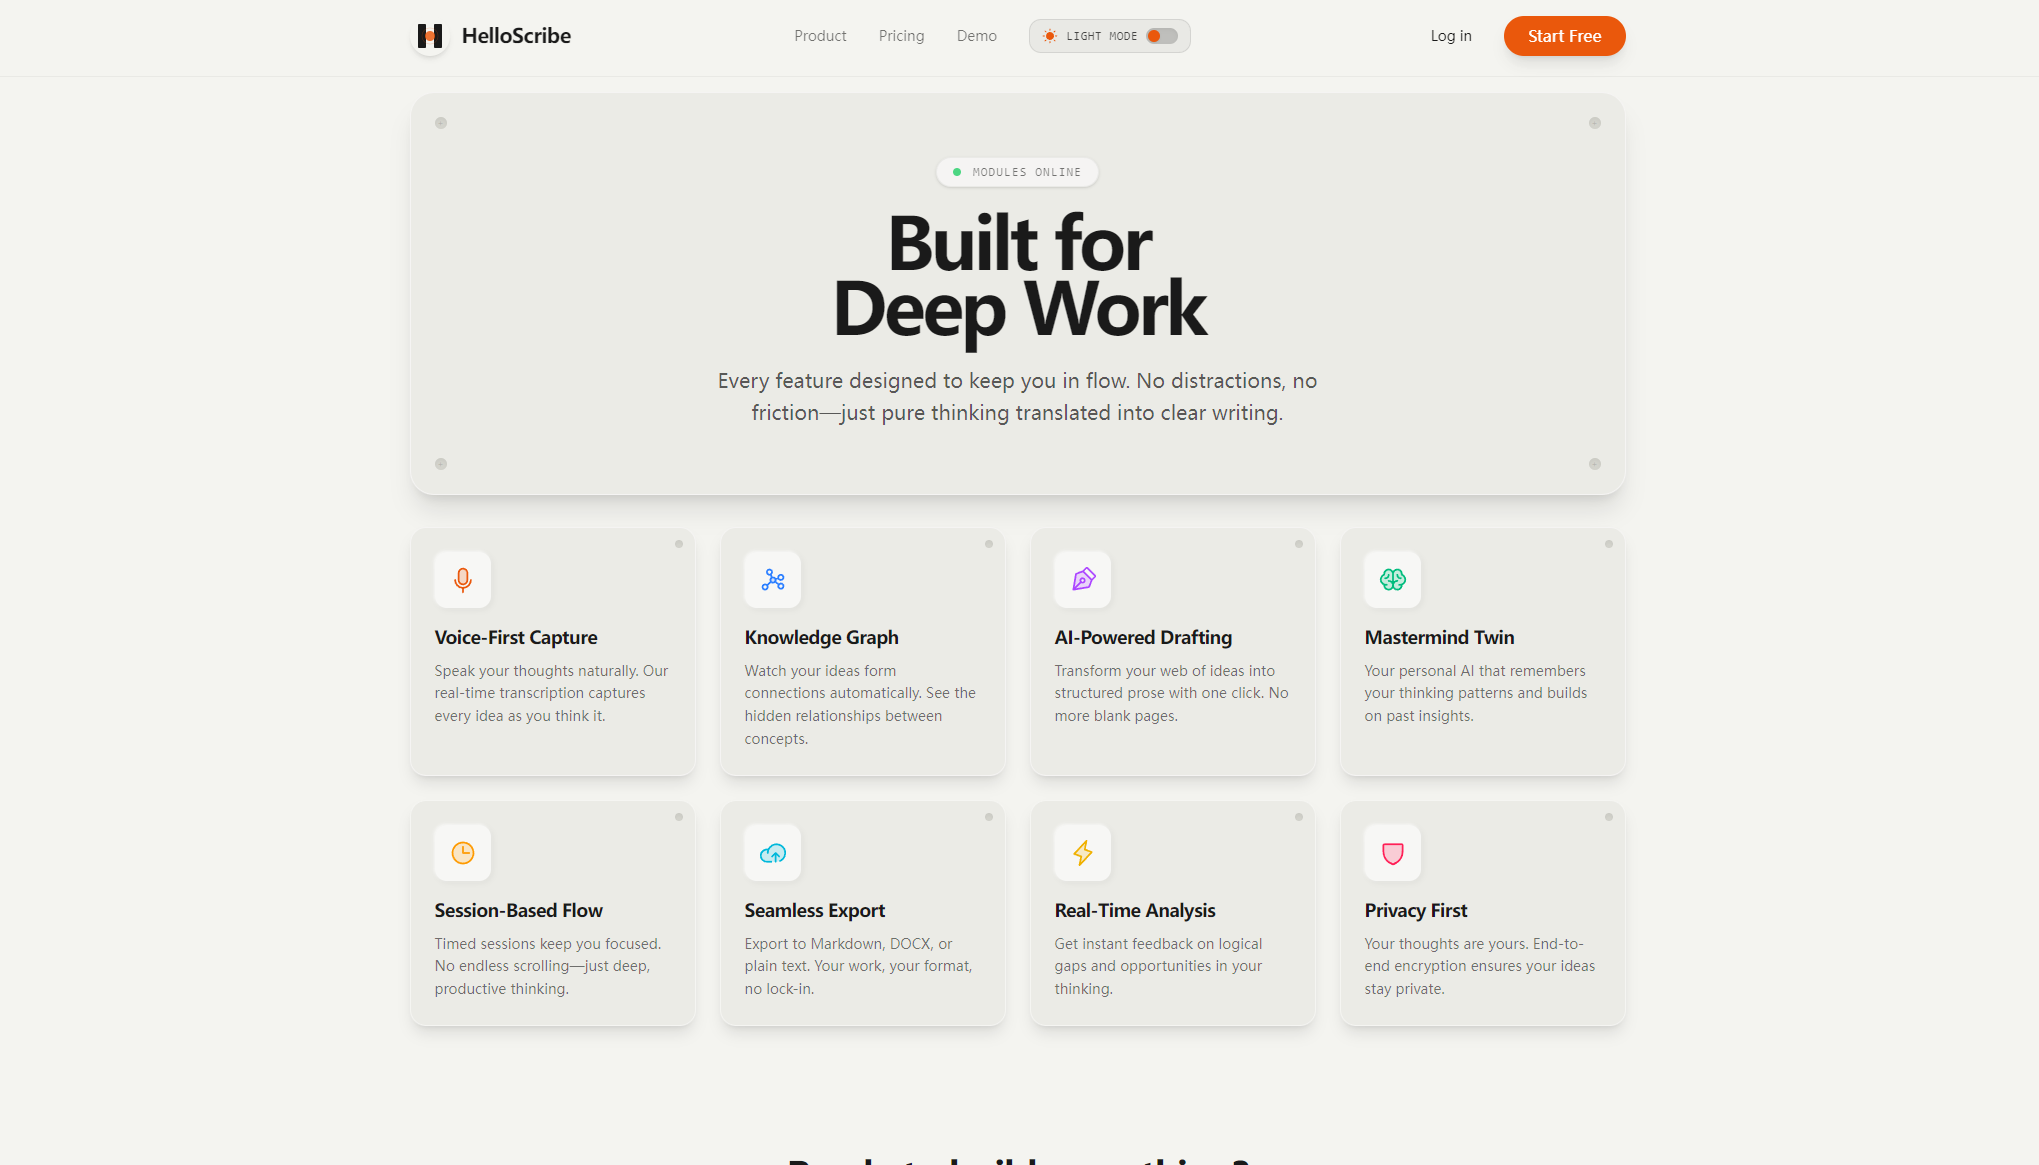The height and width of the screenshot is (1165, 2039).
Task: Open the Product menu item
Action: coord(820,36)
